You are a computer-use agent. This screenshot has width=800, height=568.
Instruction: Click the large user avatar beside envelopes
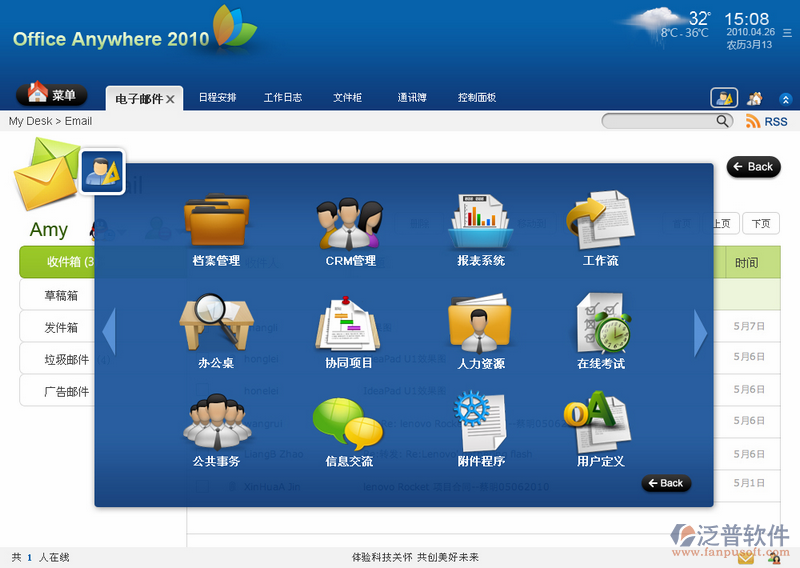[103, 171]
